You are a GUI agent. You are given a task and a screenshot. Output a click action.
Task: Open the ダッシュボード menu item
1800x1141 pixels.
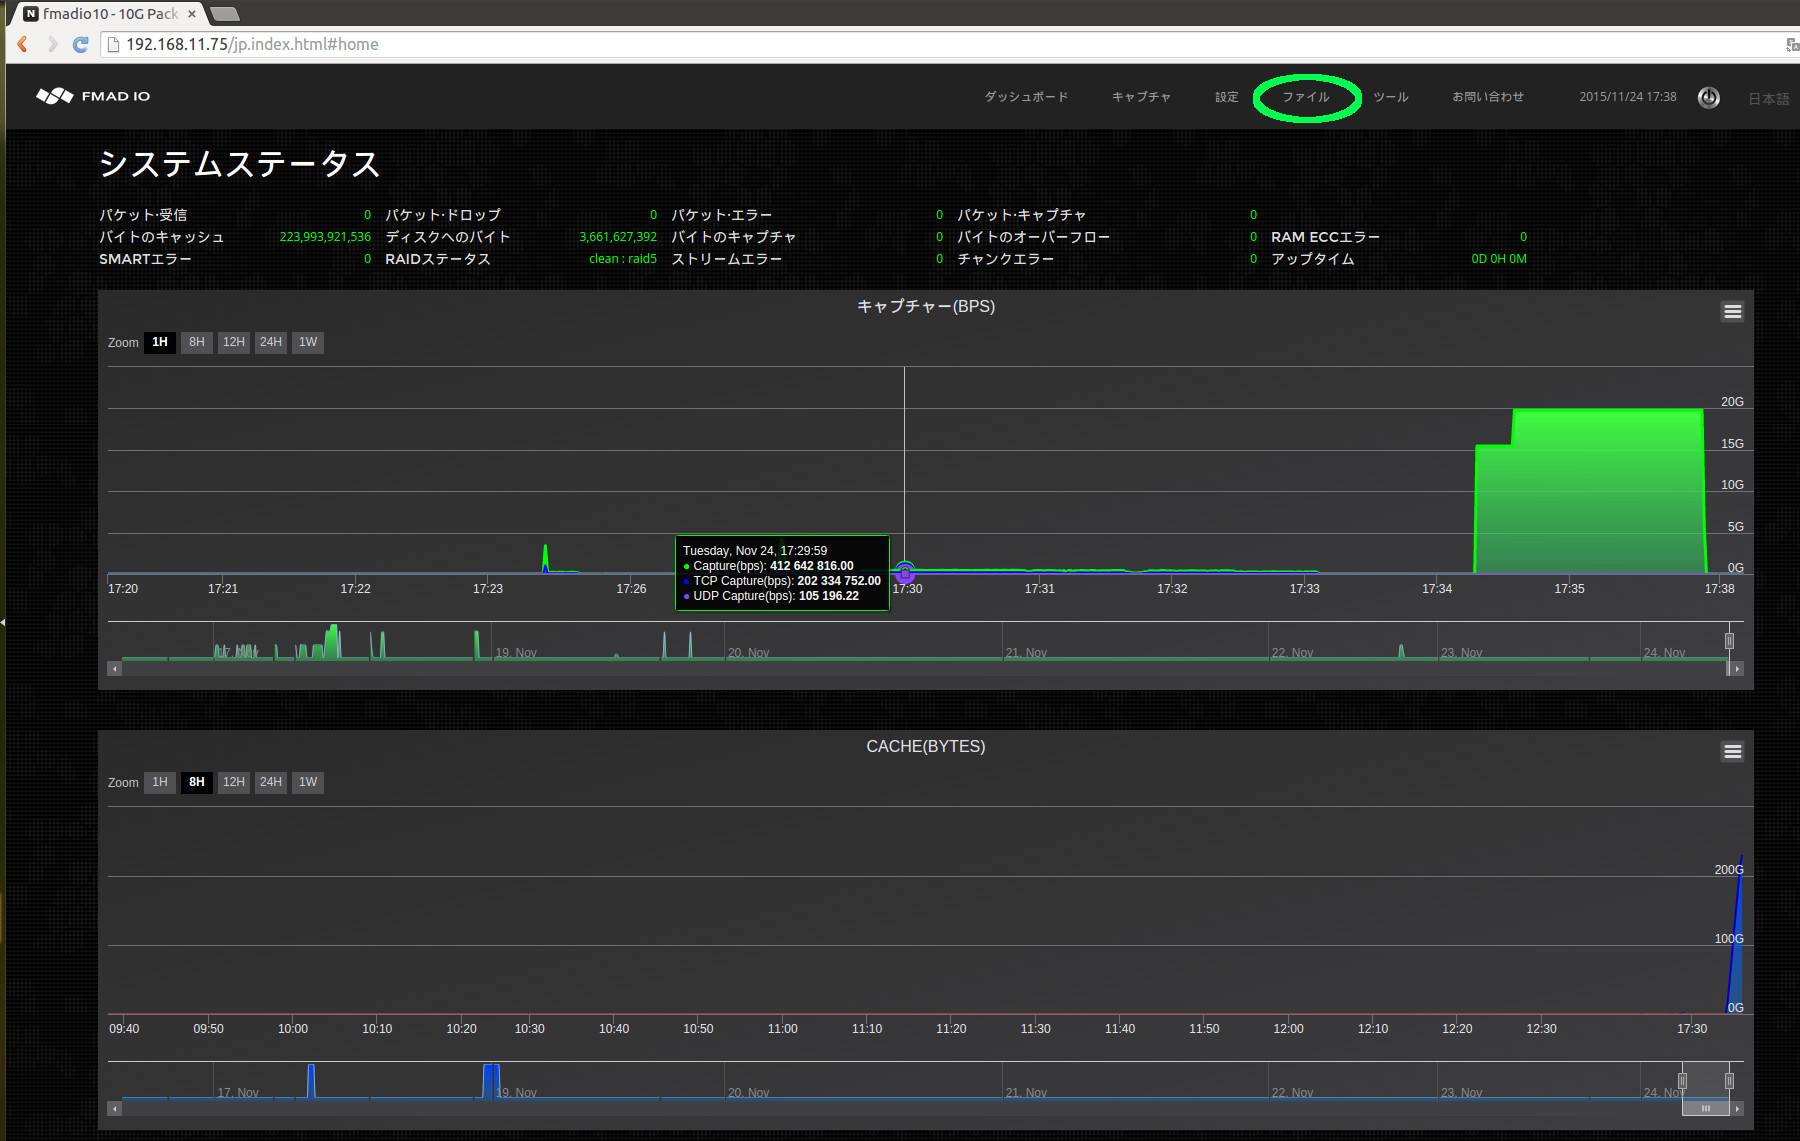click(1025, 97)
